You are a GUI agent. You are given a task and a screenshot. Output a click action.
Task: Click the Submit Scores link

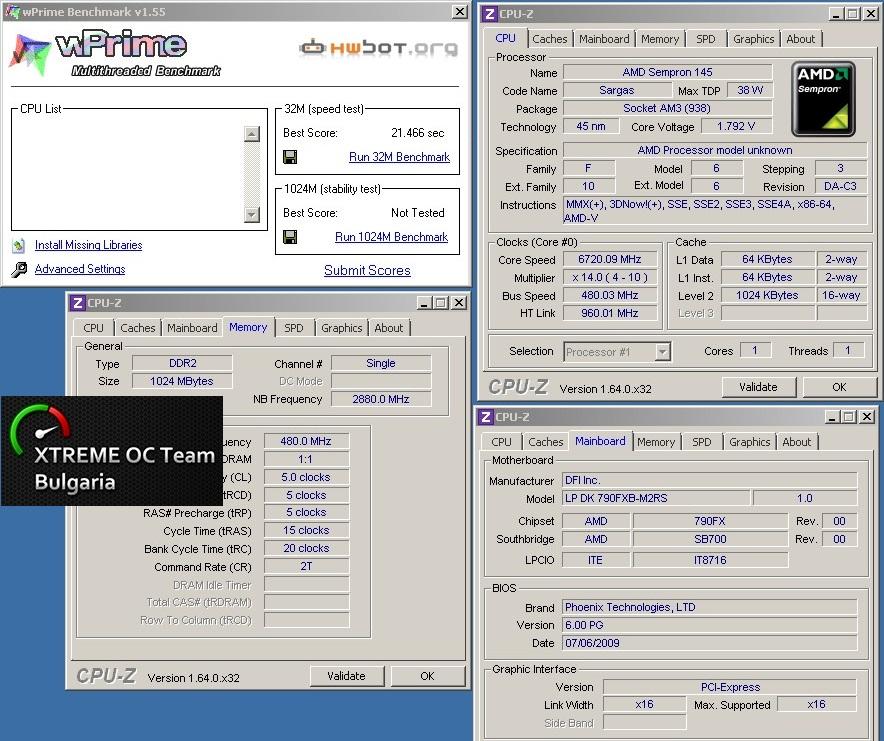coord(367,270)
